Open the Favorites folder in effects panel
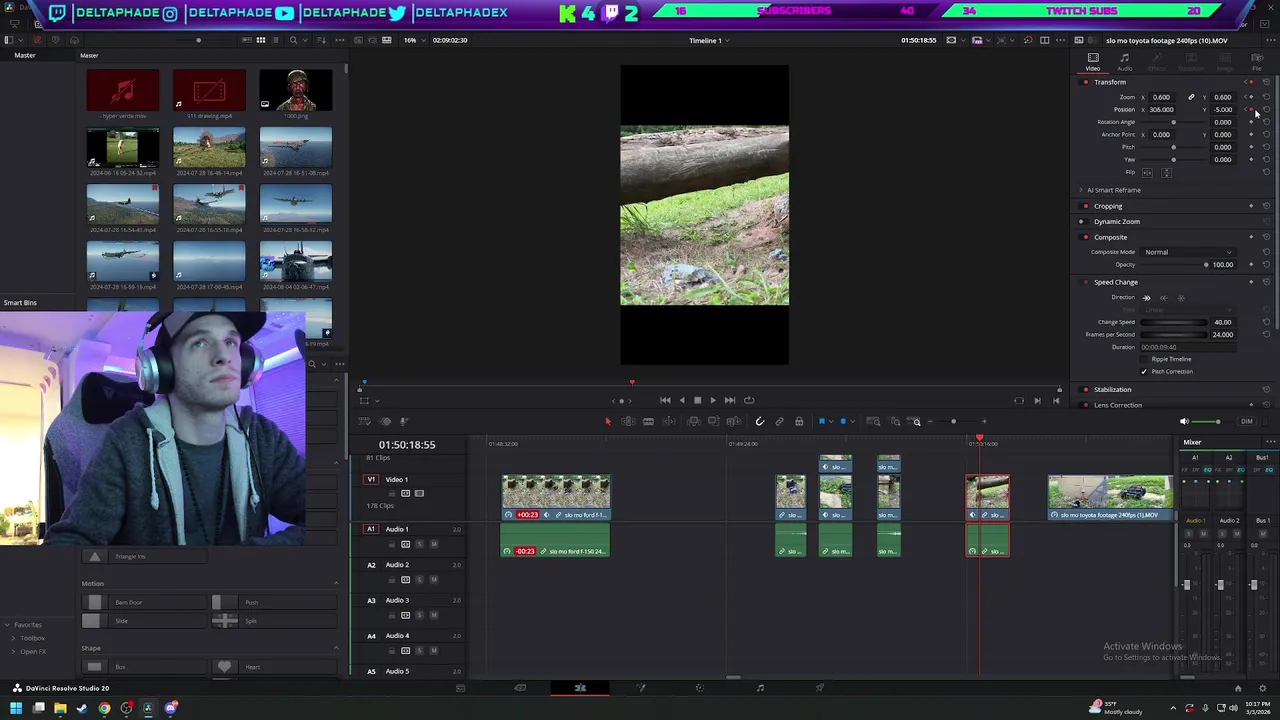The width and height of the screenshot is (1280, 720). tap(28, 625)
